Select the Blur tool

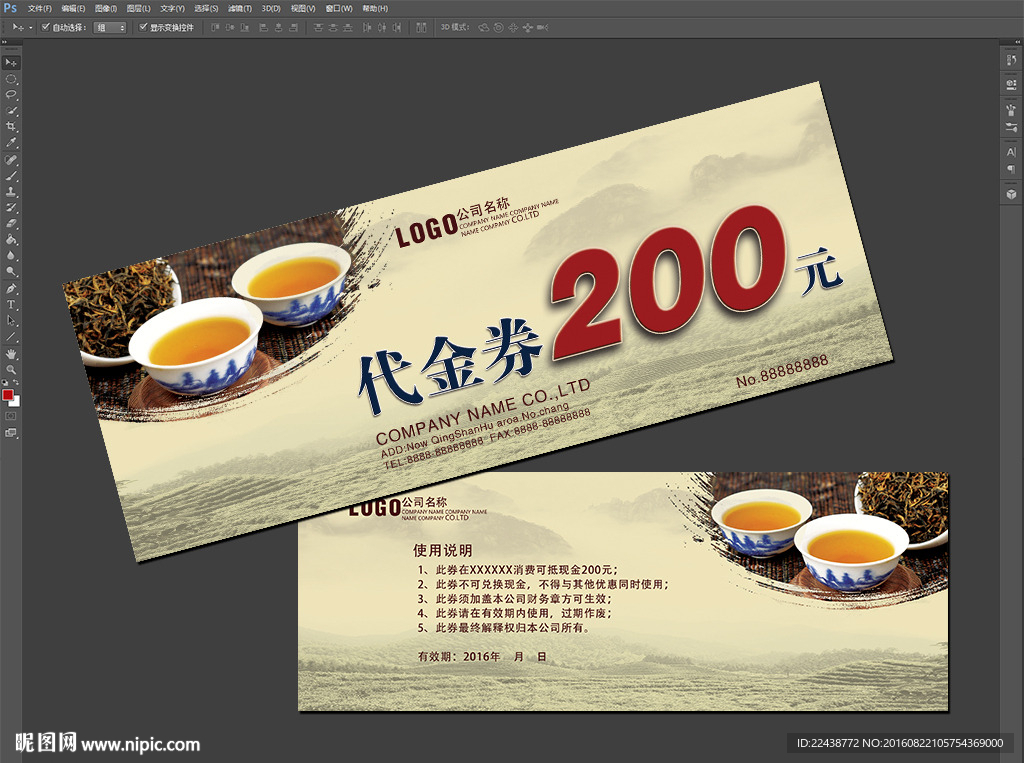(11, 255)
